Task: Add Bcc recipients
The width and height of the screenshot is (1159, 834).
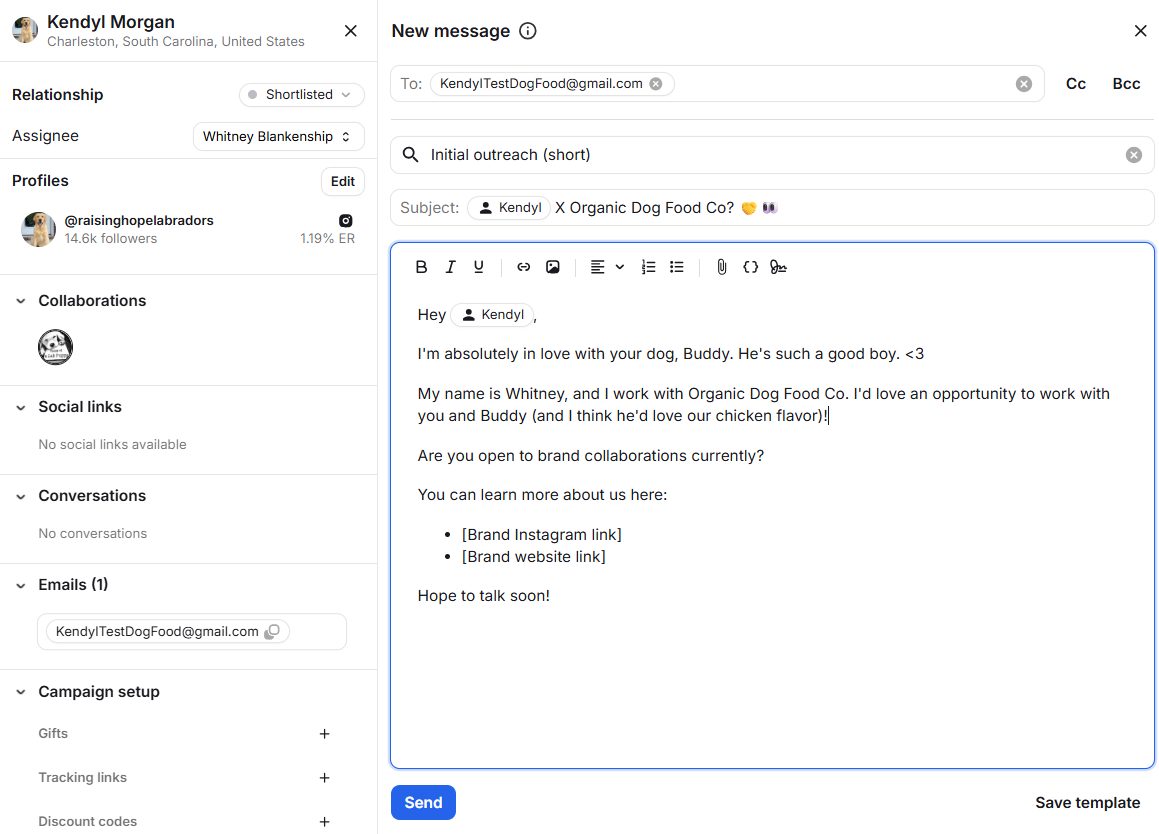Action: click(x=1126, y=84)
